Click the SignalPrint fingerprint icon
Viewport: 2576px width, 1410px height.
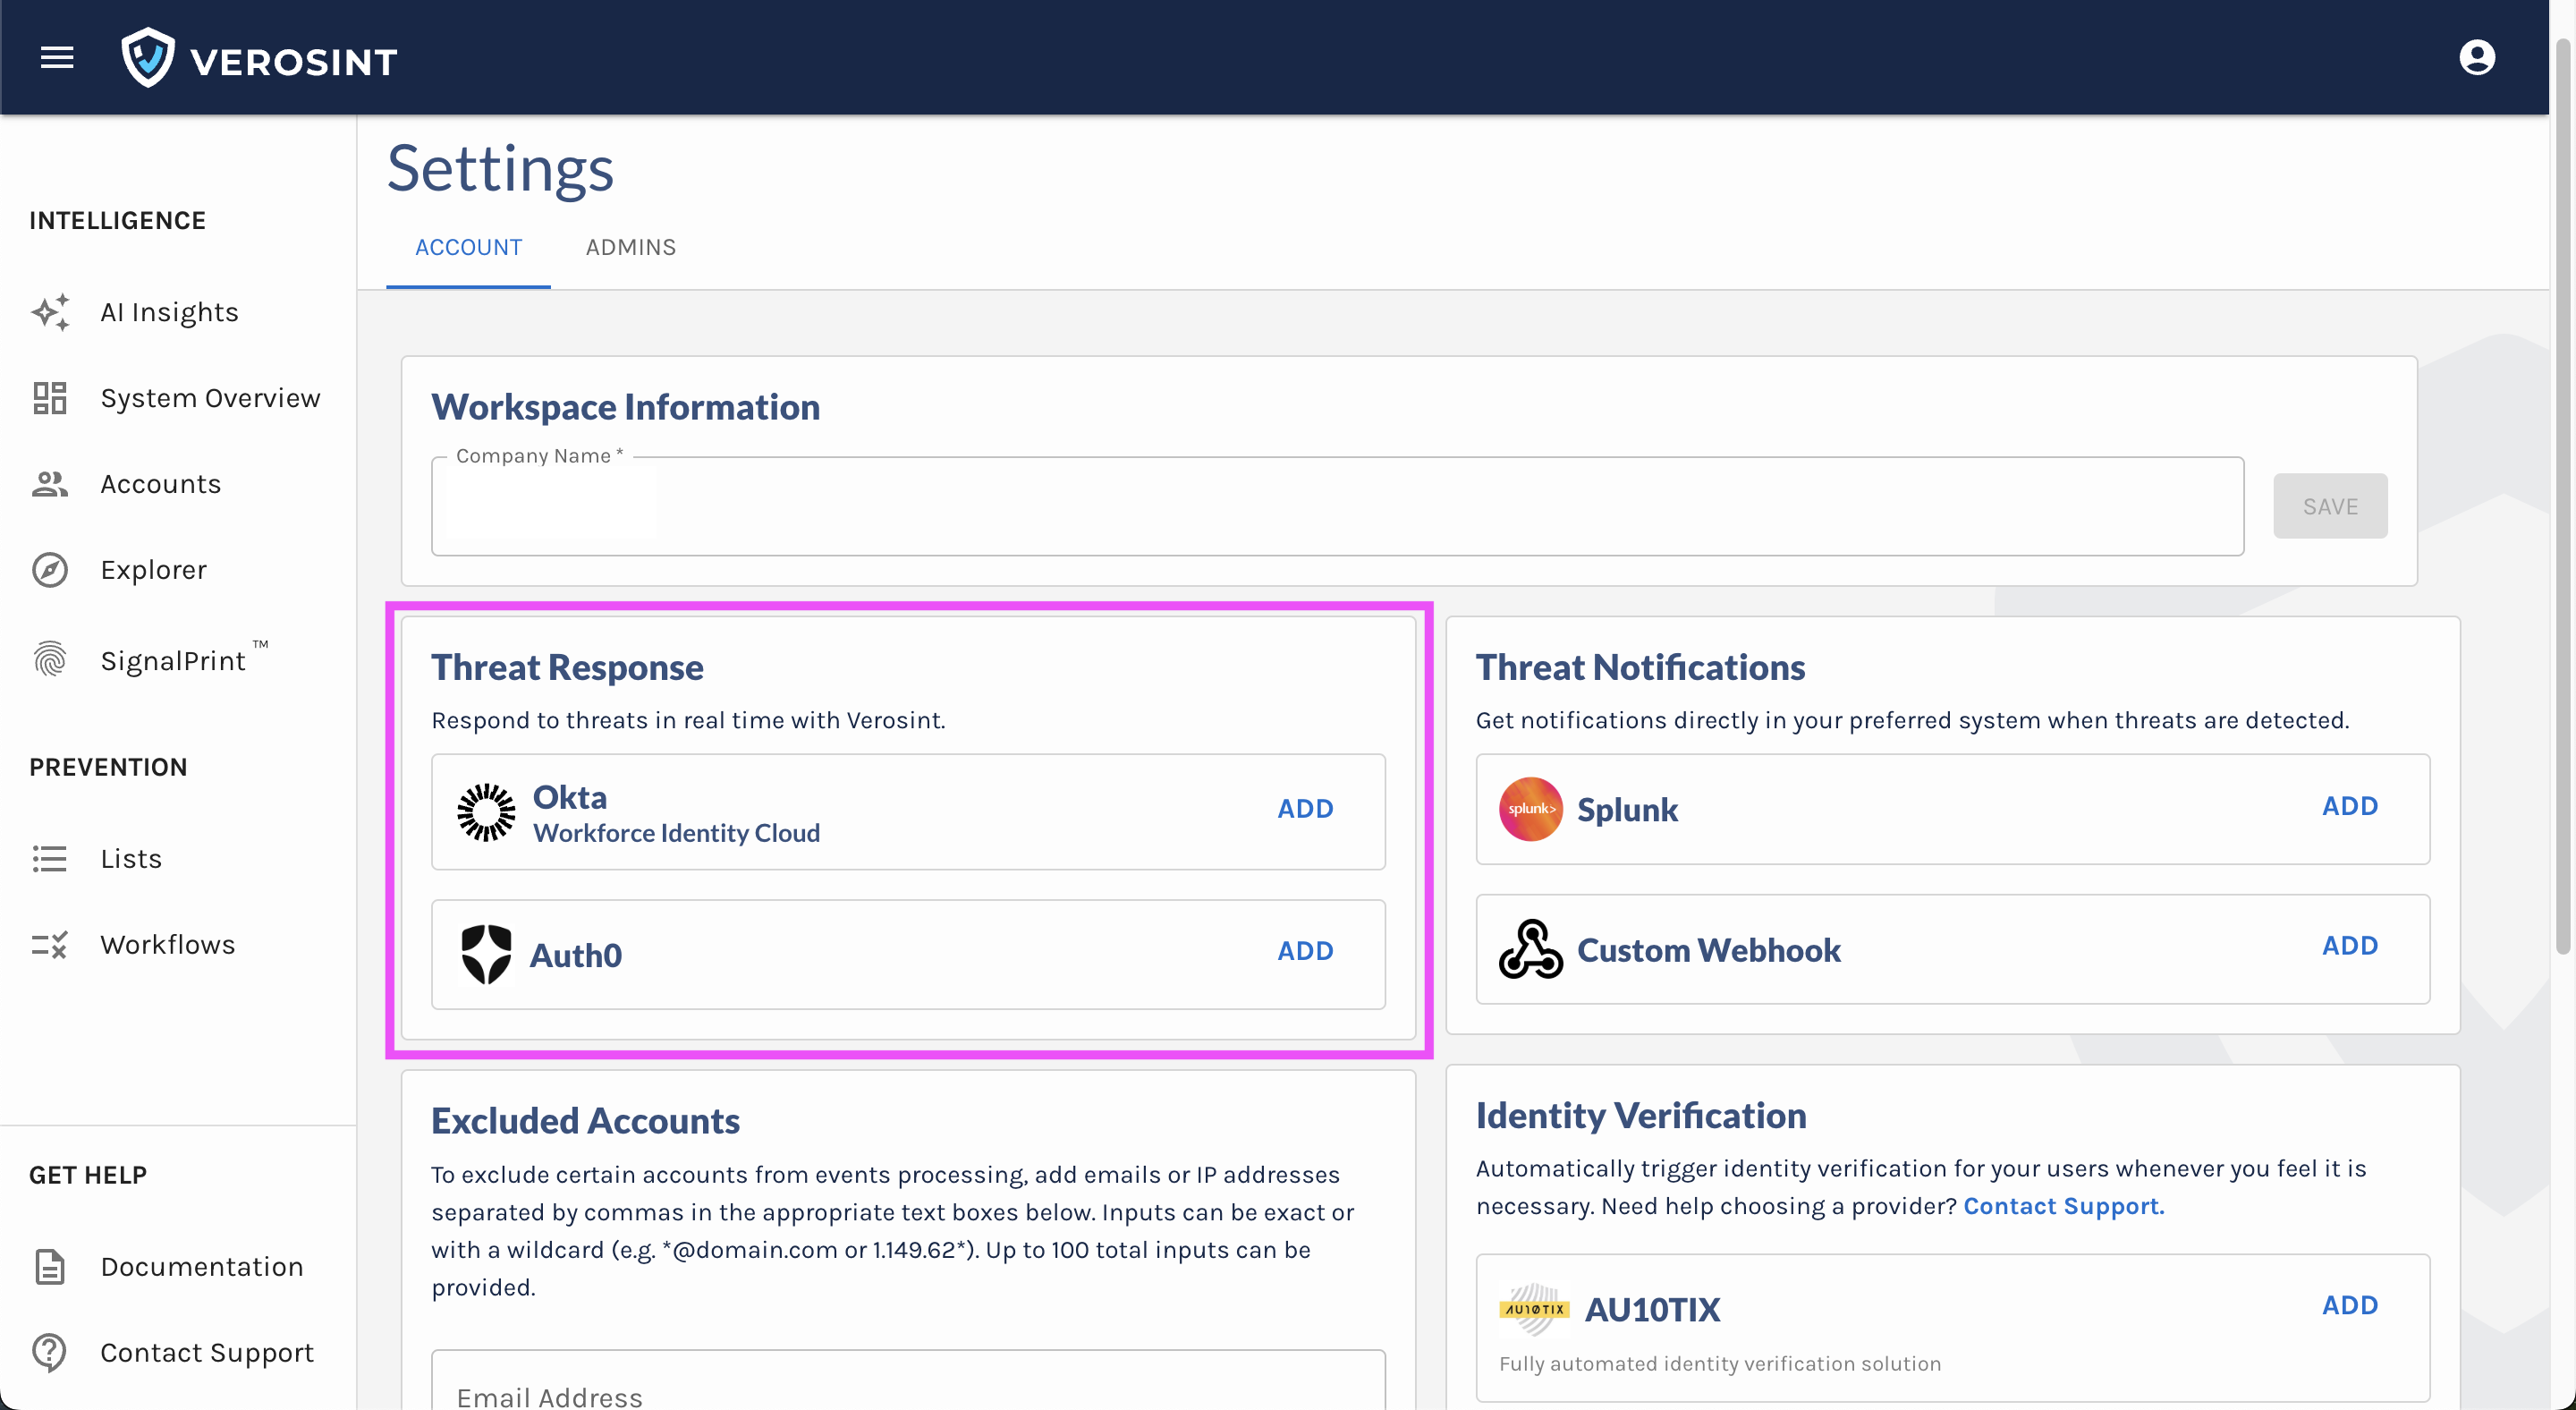[x=50, y=660]
